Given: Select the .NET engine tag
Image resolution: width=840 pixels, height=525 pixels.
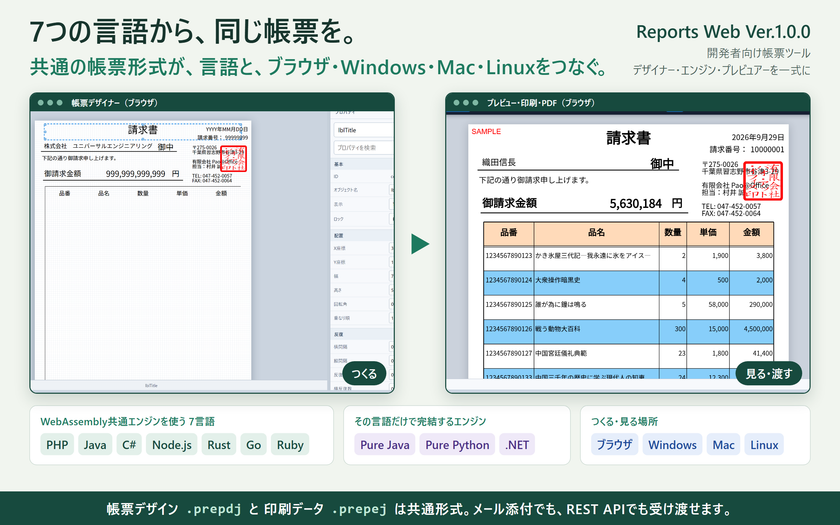Looking at the screenshot, I should coord(516,445).
